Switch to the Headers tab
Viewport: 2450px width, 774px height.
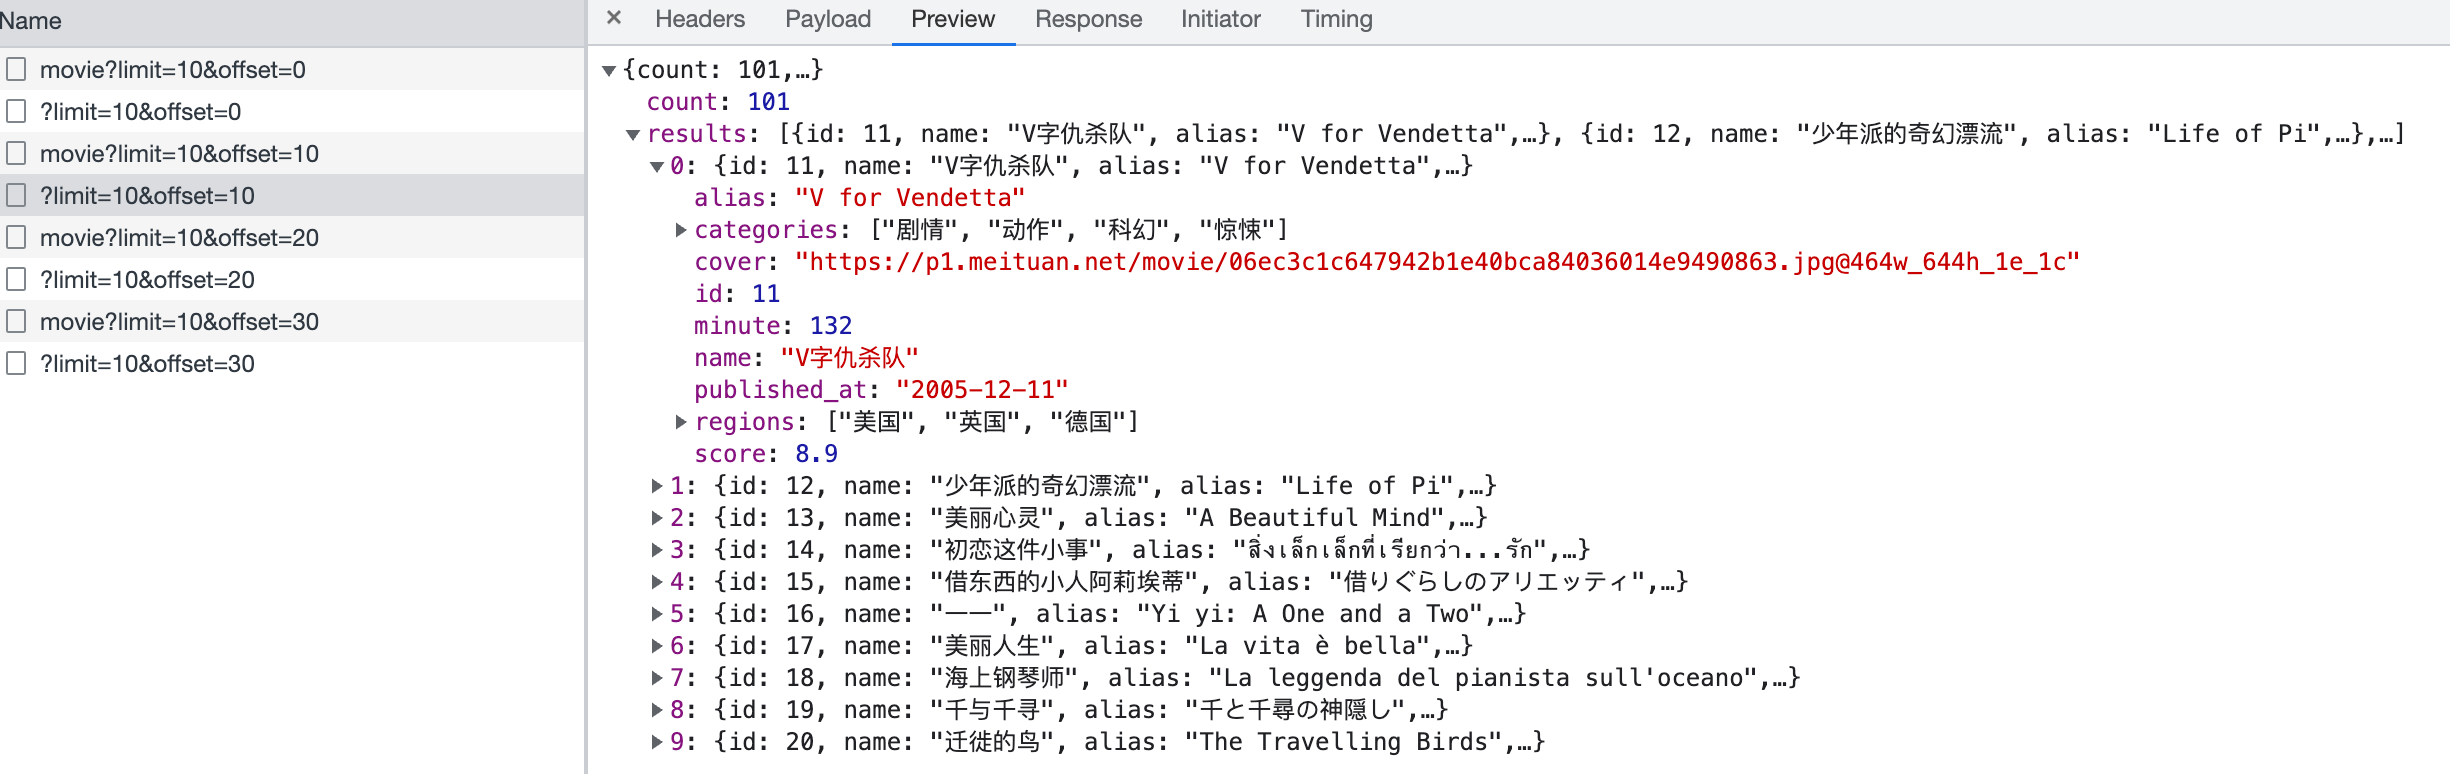point(700,19)
